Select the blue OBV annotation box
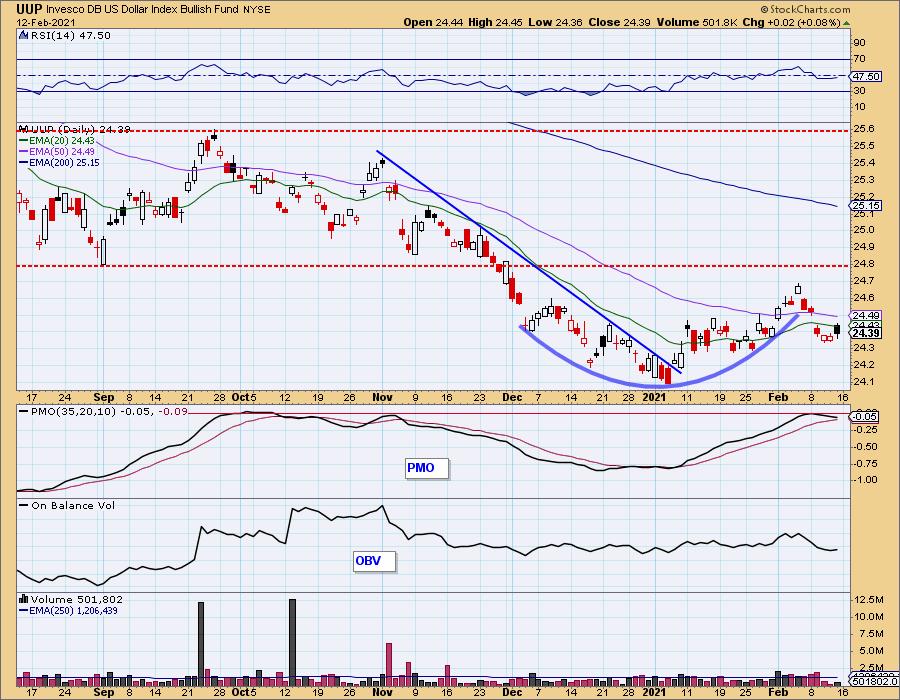The image size is (900, 700). click(374, 561)
